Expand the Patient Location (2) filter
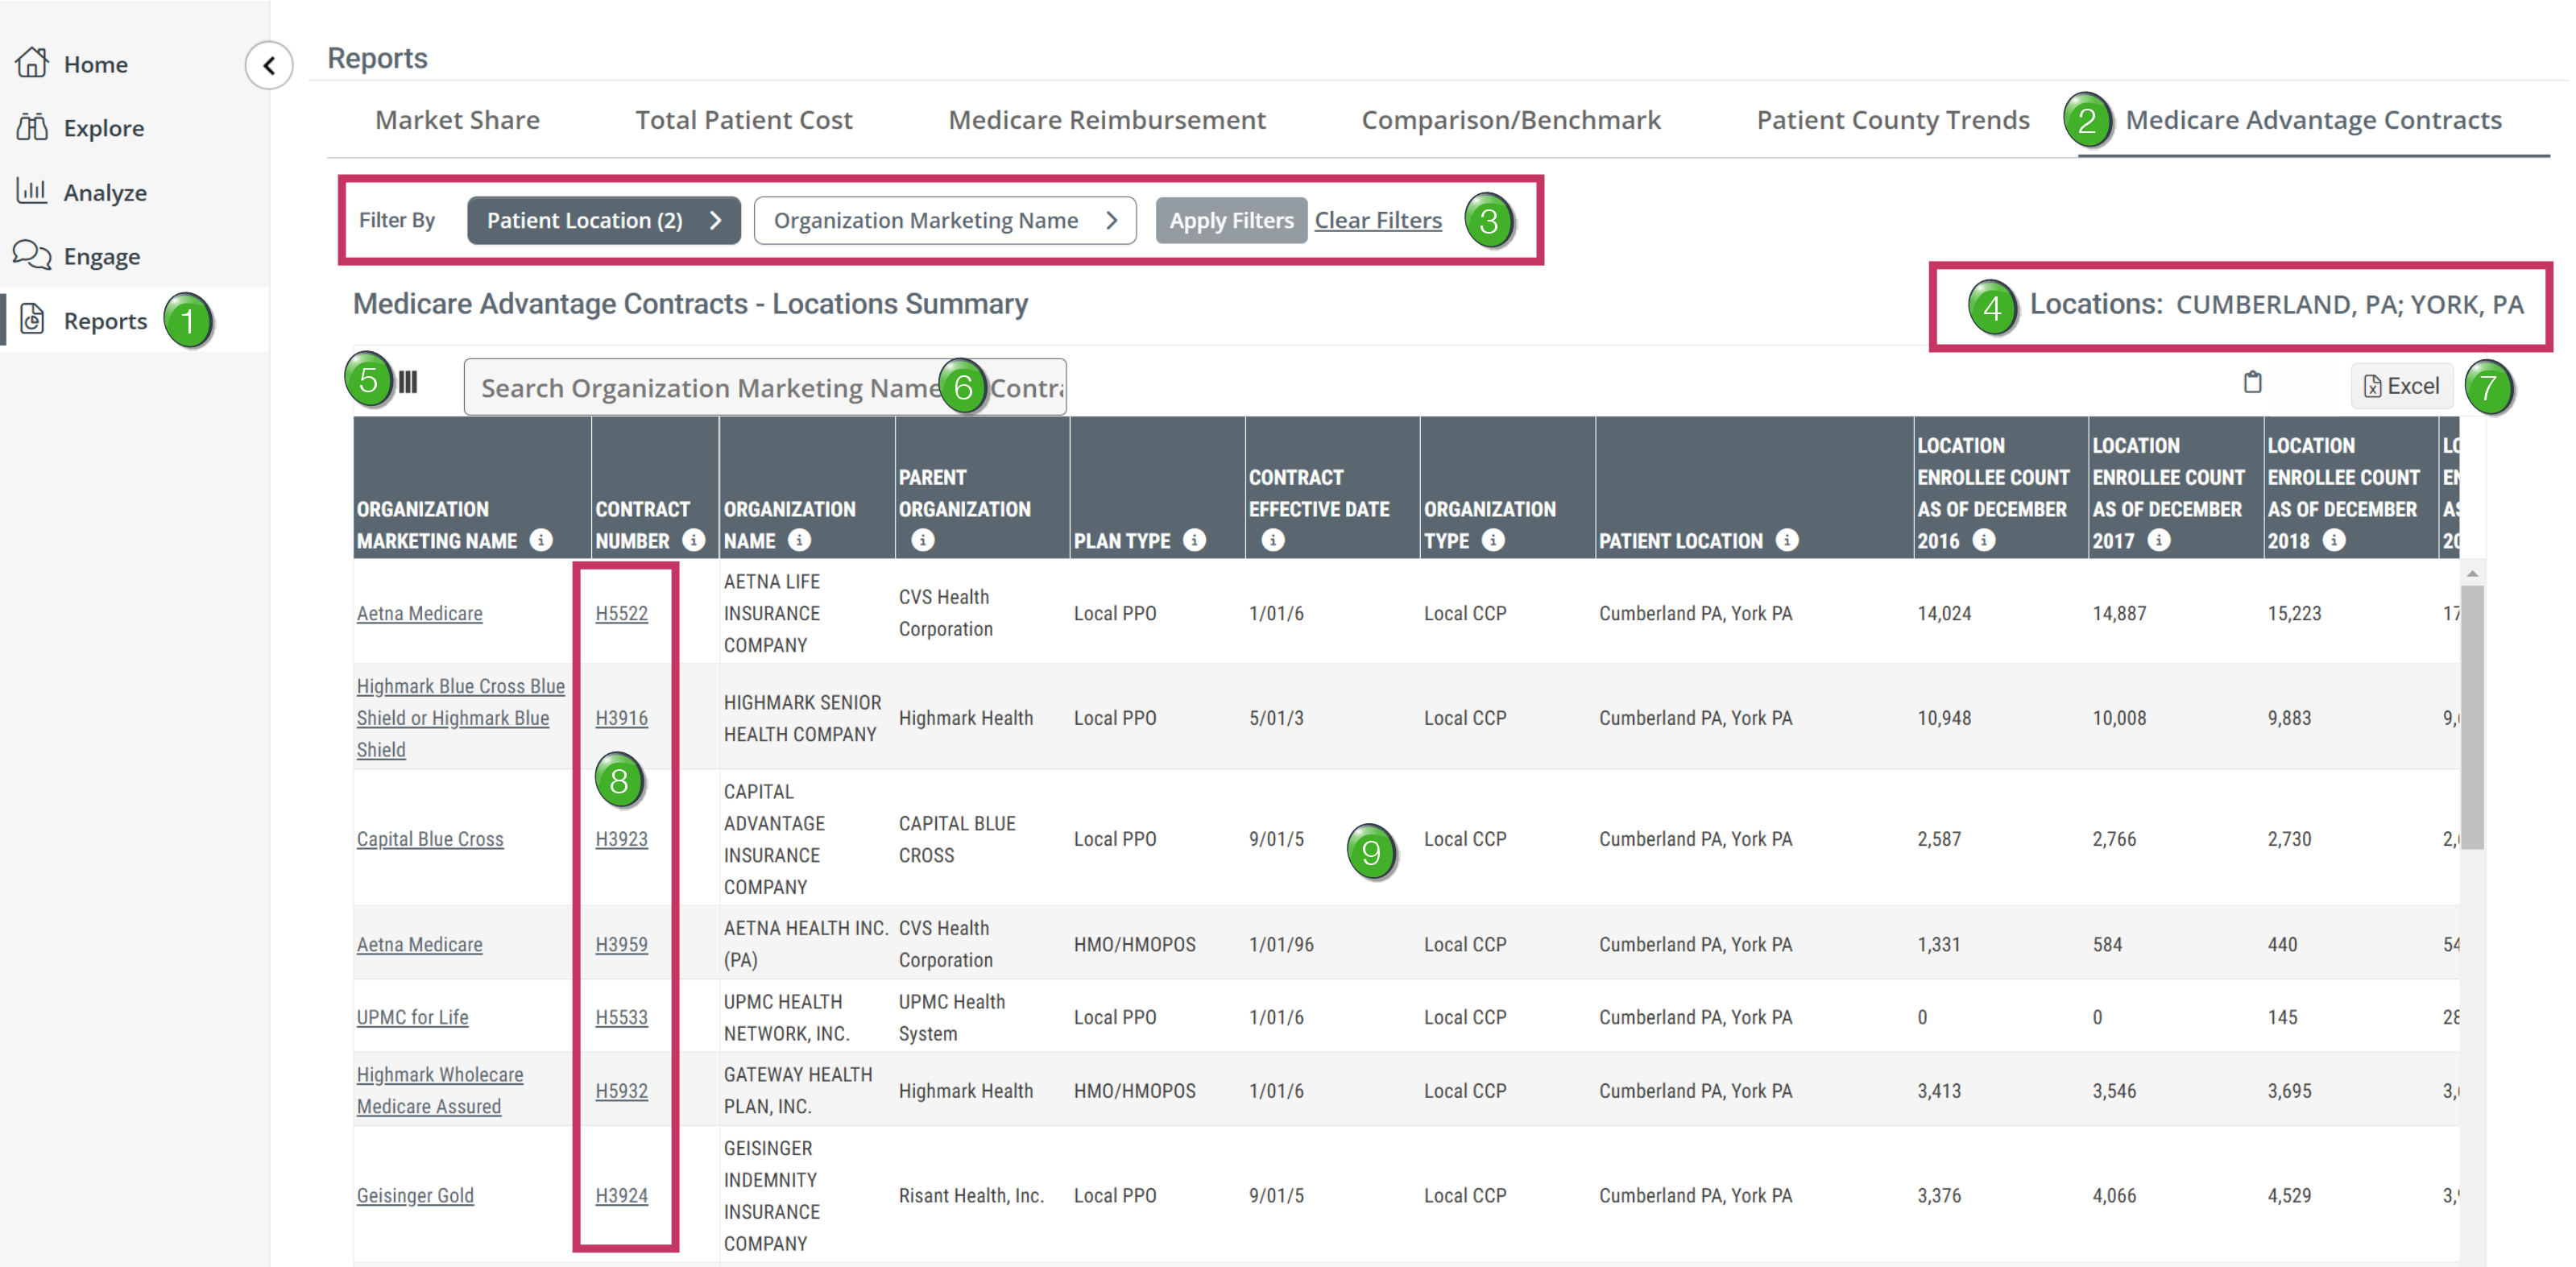The width and height of the screenshot is (2576, 1267). coord(604,220)
